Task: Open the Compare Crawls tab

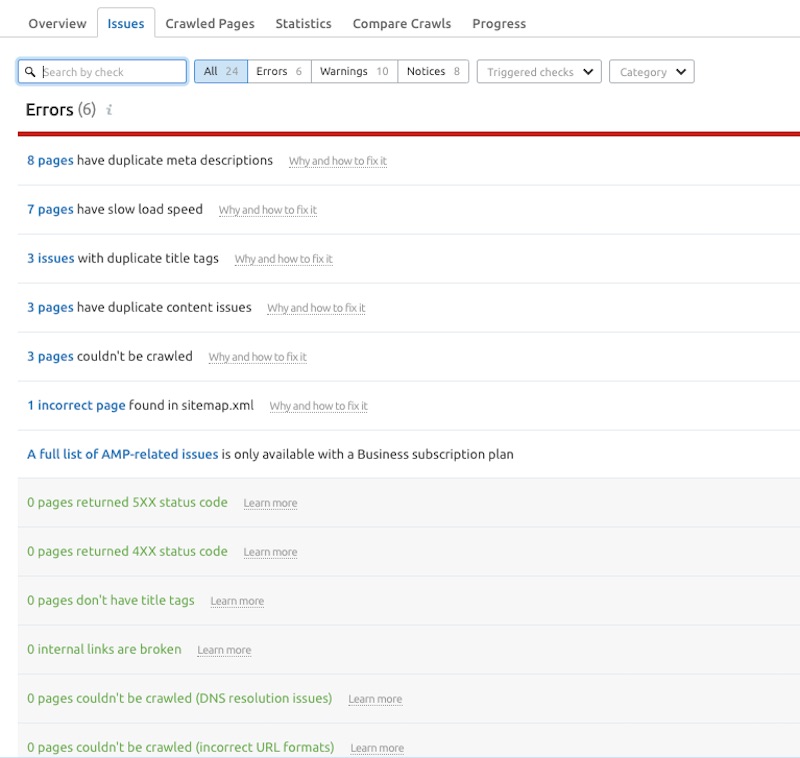Action: coord(402,23)
